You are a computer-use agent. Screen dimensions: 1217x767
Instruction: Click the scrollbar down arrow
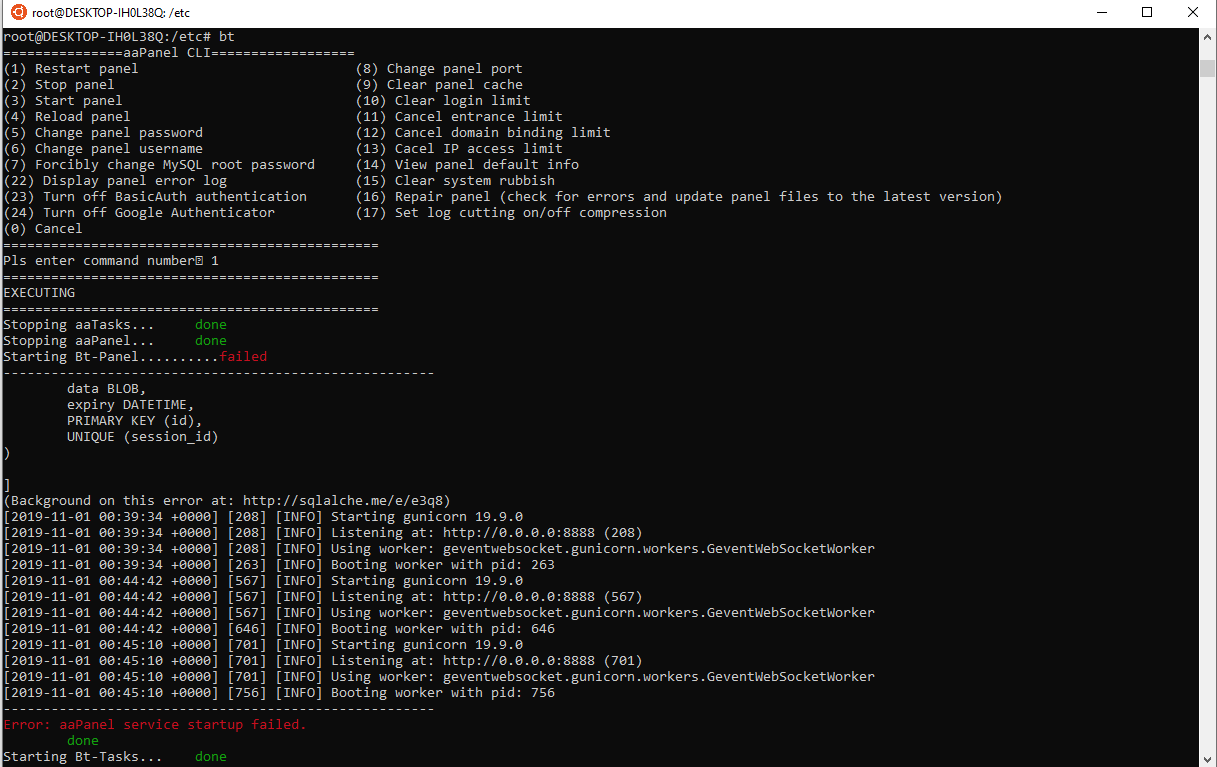1207,758
